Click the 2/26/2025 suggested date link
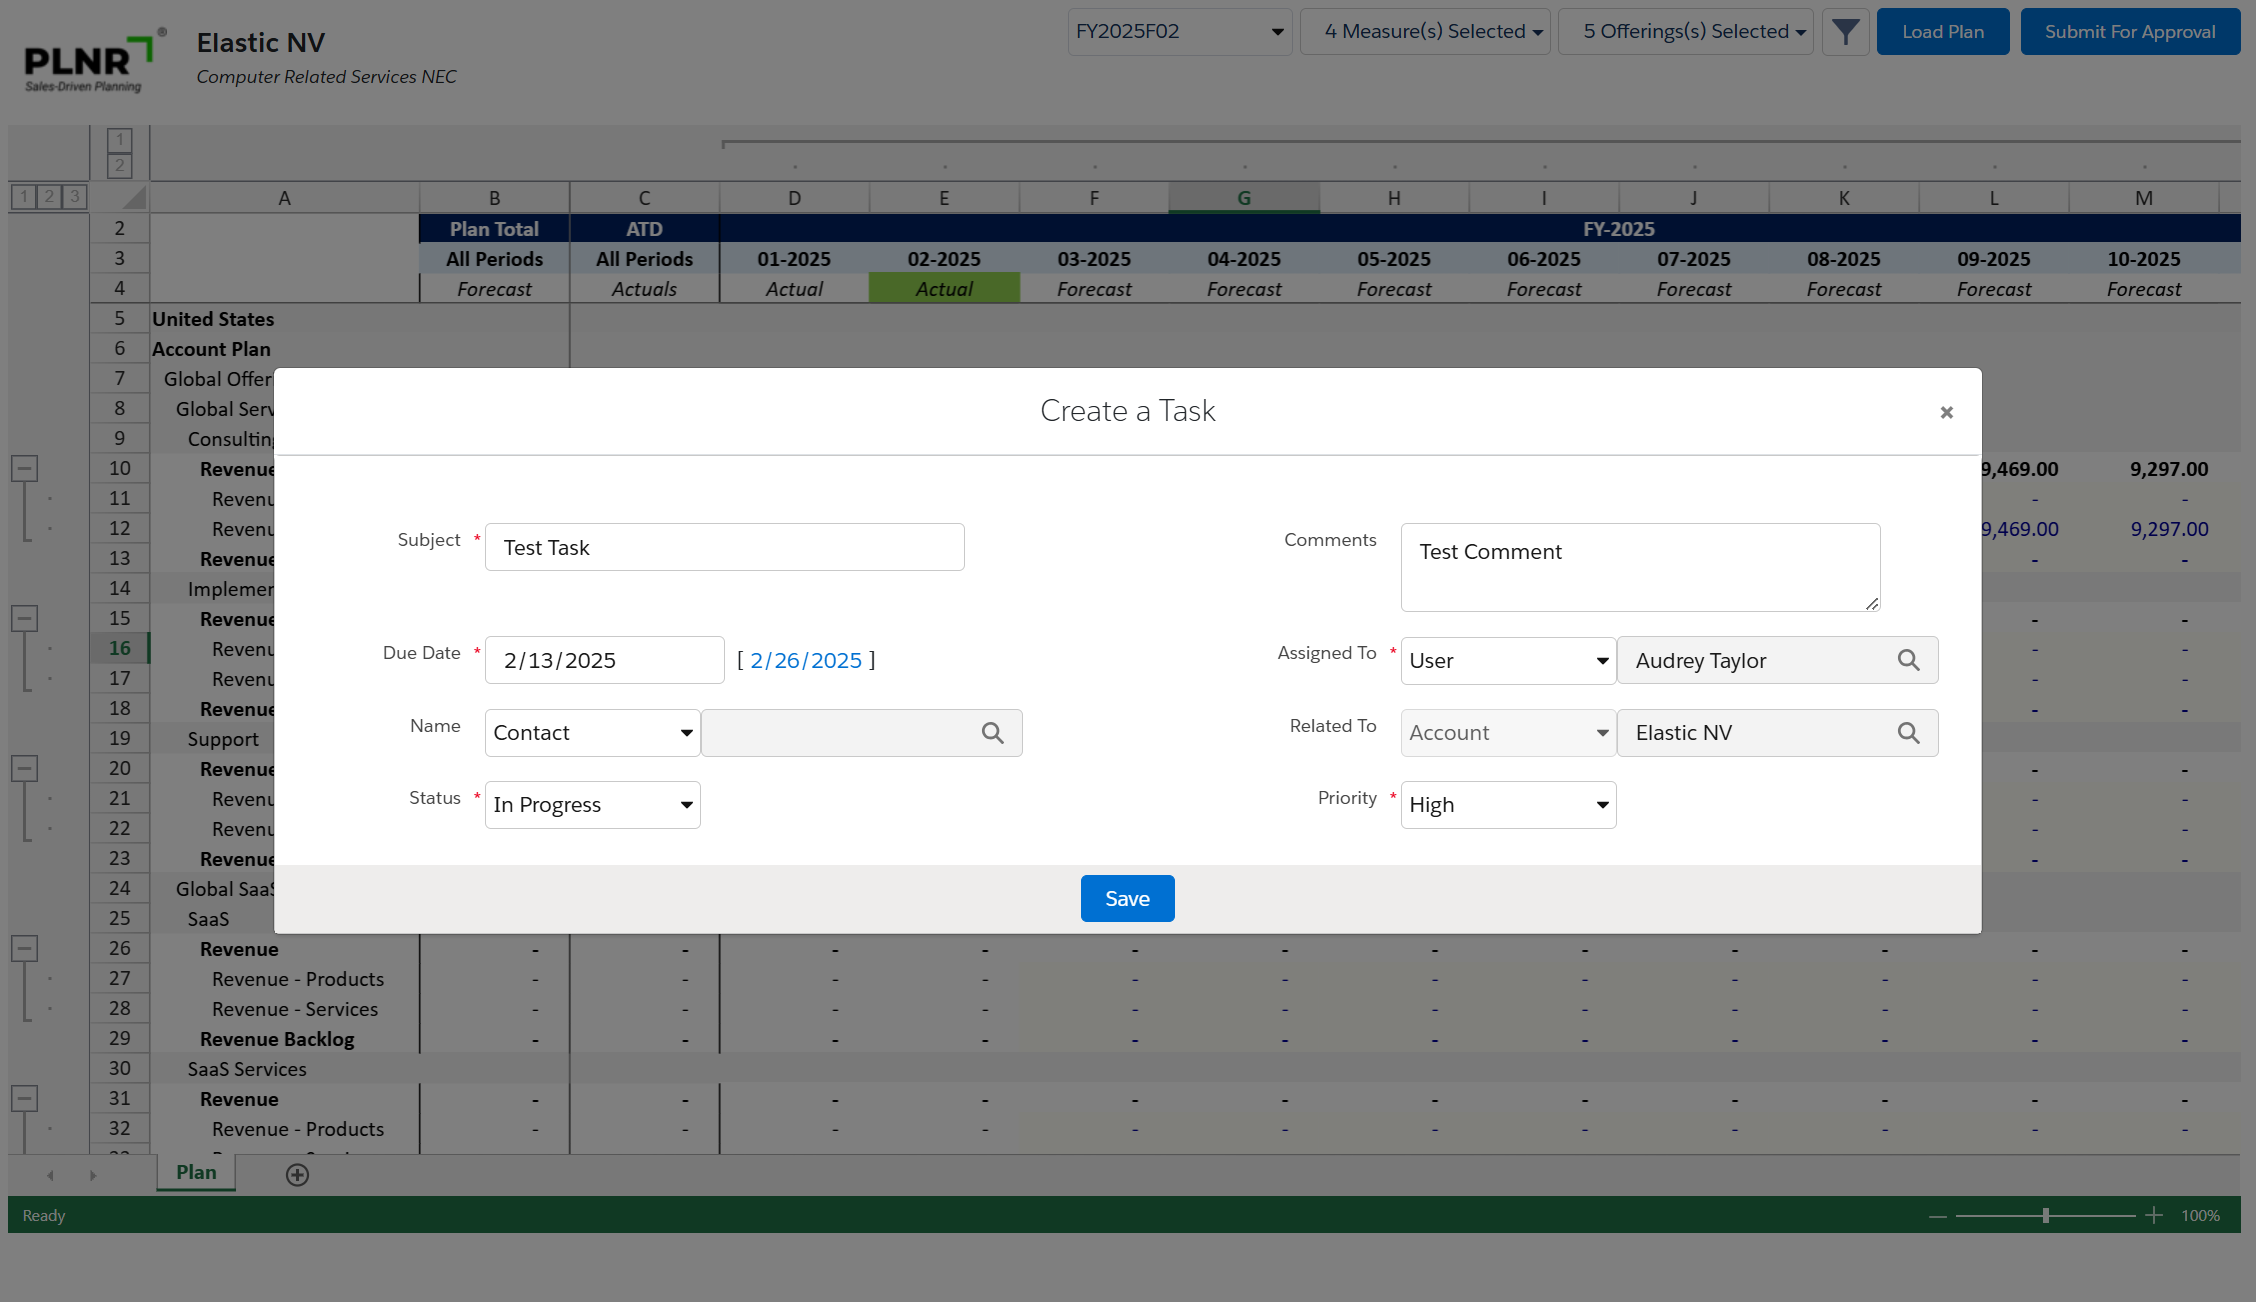Viewport: 2256px width, 1302px height. 806,660
